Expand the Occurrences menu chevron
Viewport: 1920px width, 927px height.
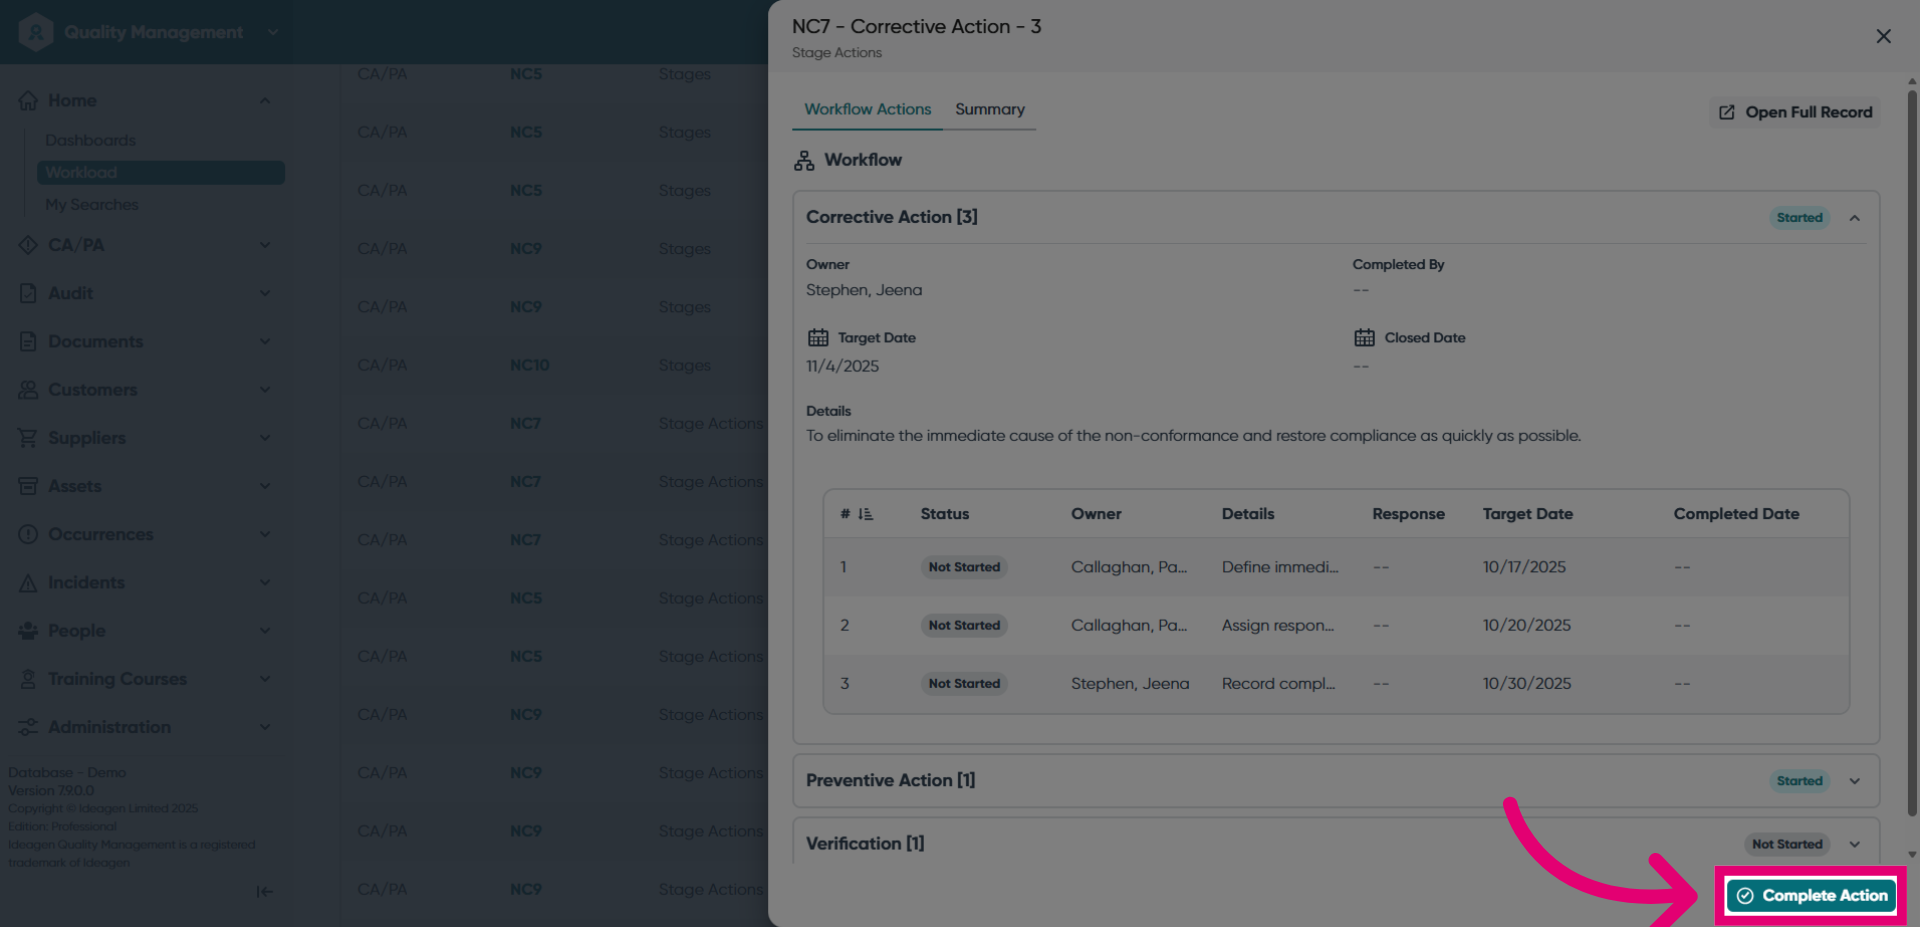point(265,534)
